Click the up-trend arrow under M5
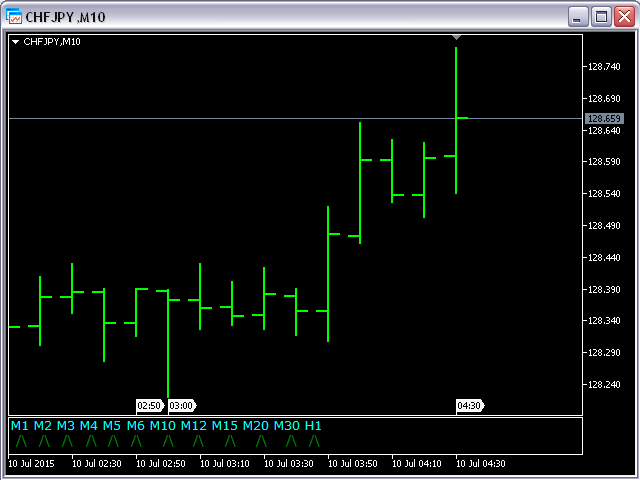This screenshot has height=480, width=640. tap(113, 441)
